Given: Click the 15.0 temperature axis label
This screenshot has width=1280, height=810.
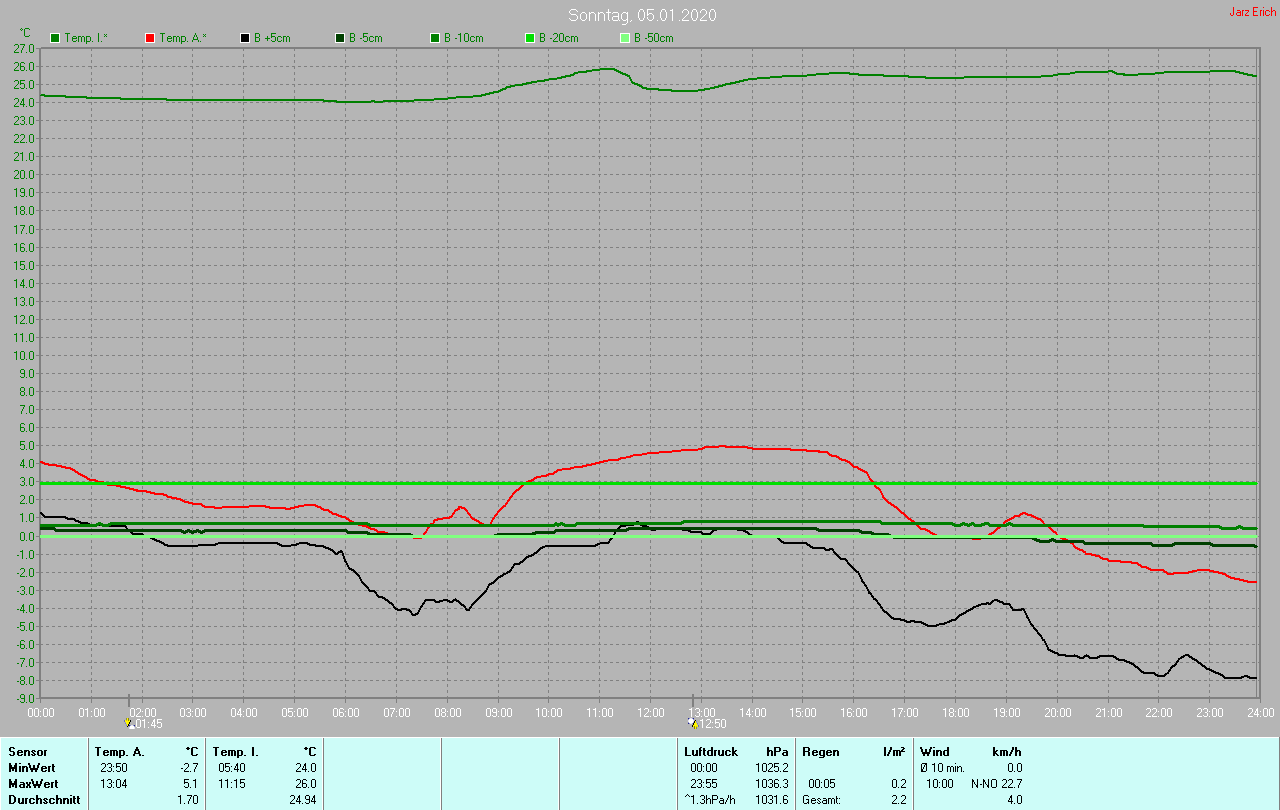Looking at the screenshot, I should click(24, 265).
